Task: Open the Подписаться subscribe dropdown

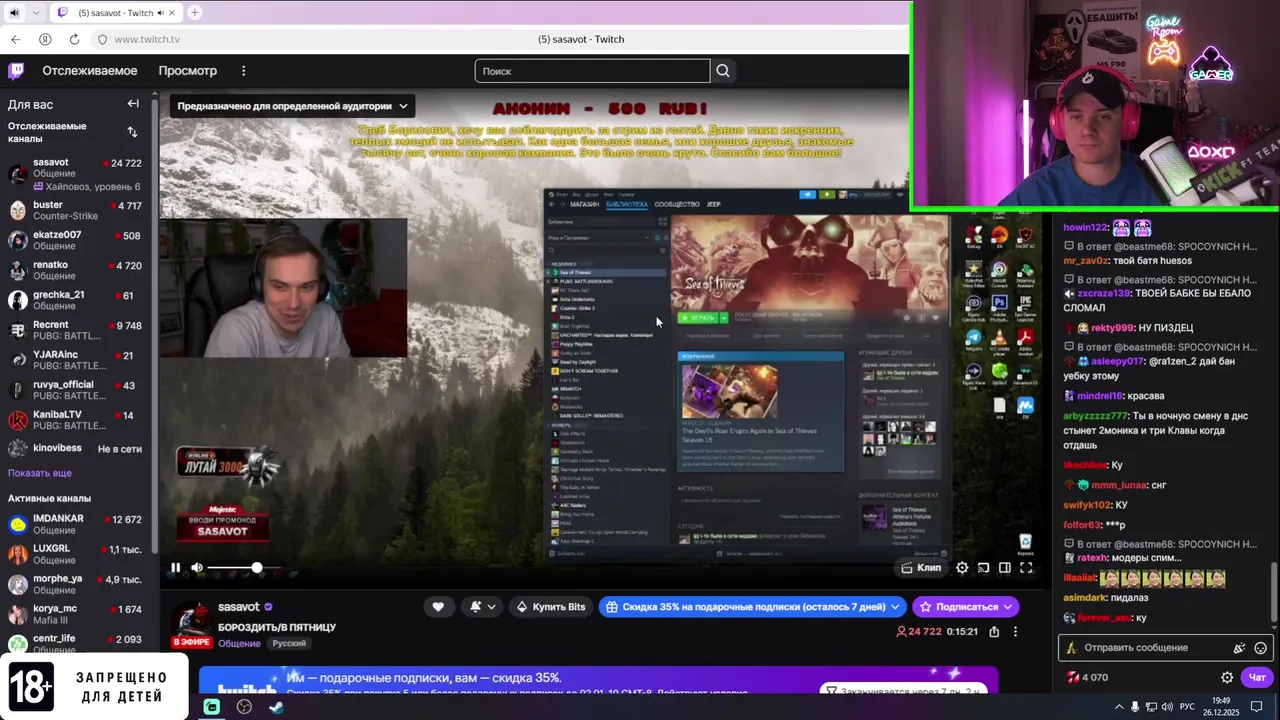Action: [966, 606]
